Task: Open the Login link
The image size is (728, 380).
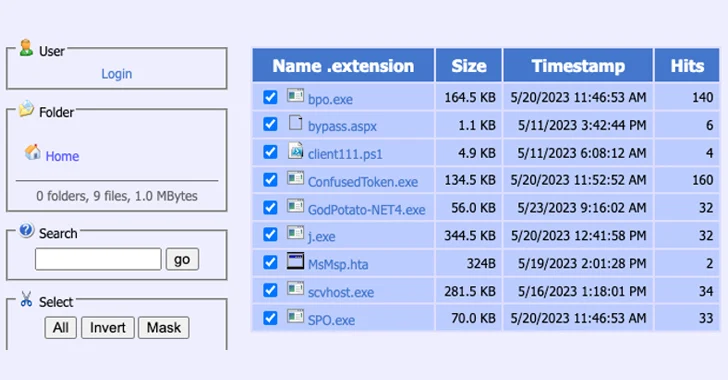Action: point(117,74)
